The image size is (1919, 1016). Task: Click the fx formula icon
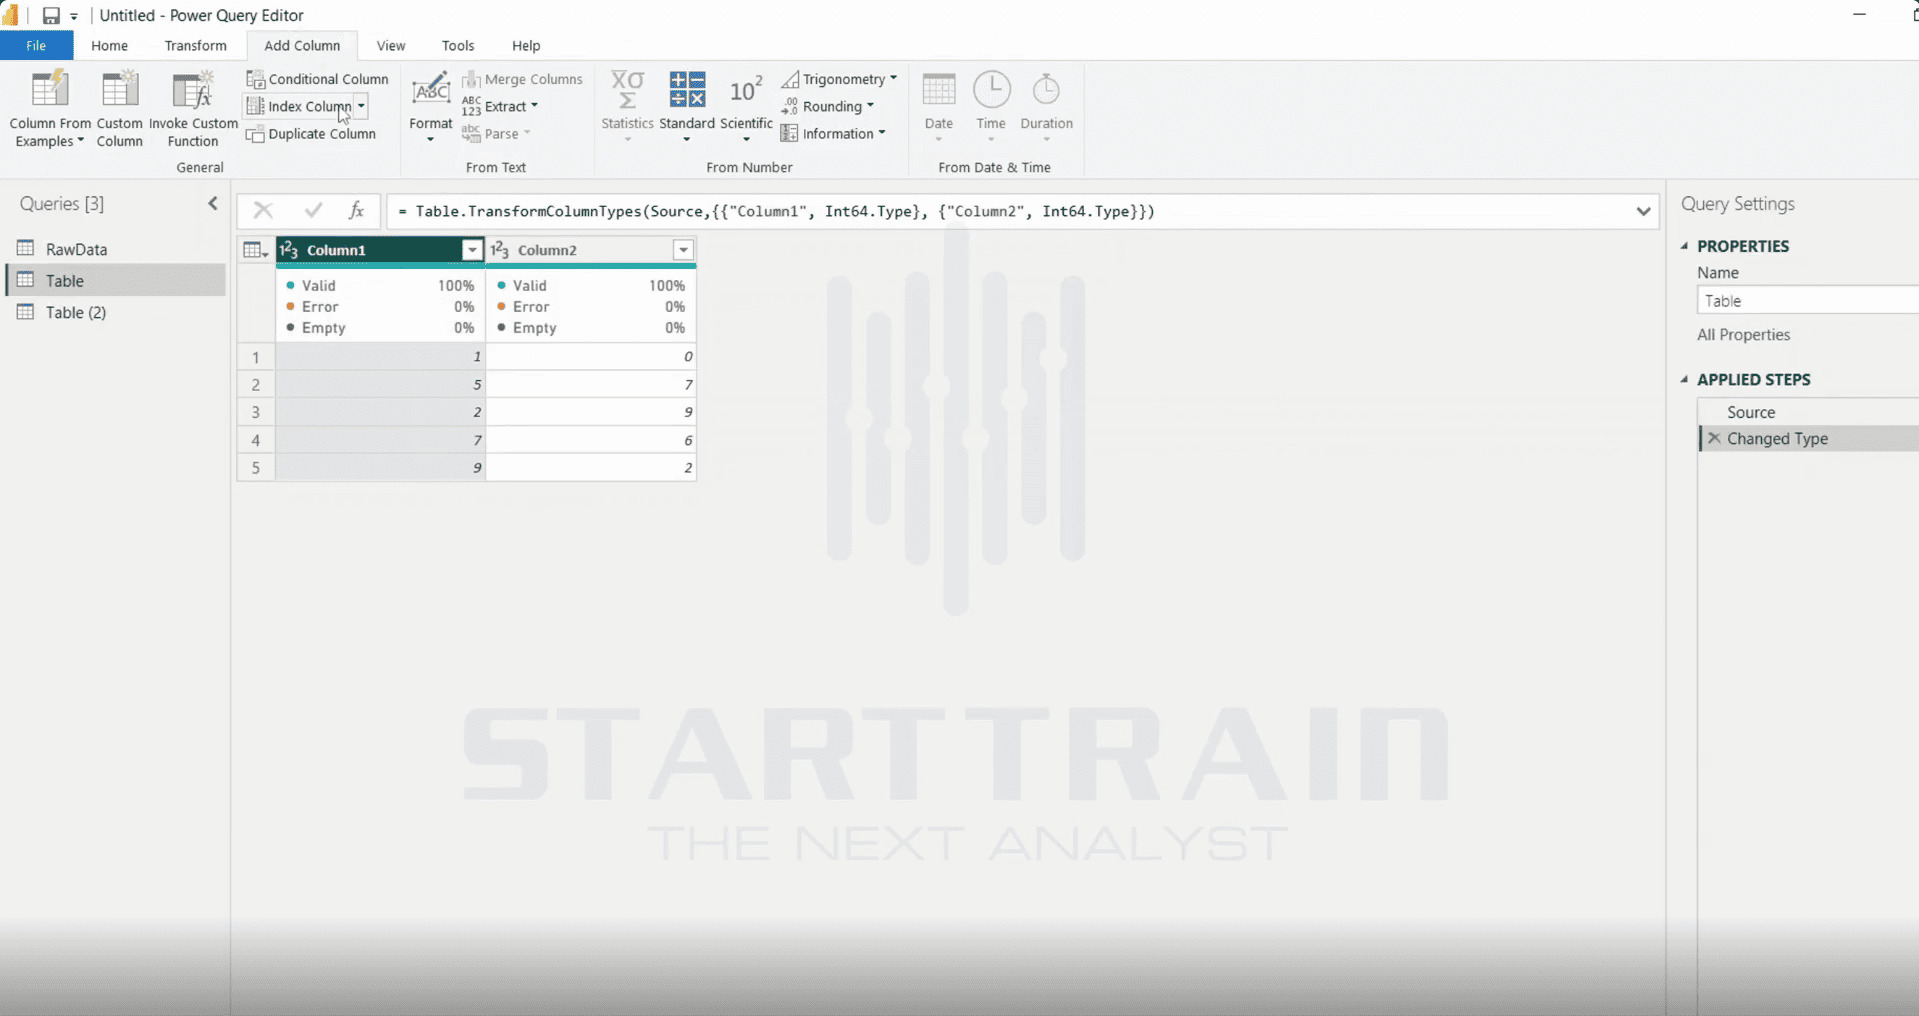coord(356,211)
